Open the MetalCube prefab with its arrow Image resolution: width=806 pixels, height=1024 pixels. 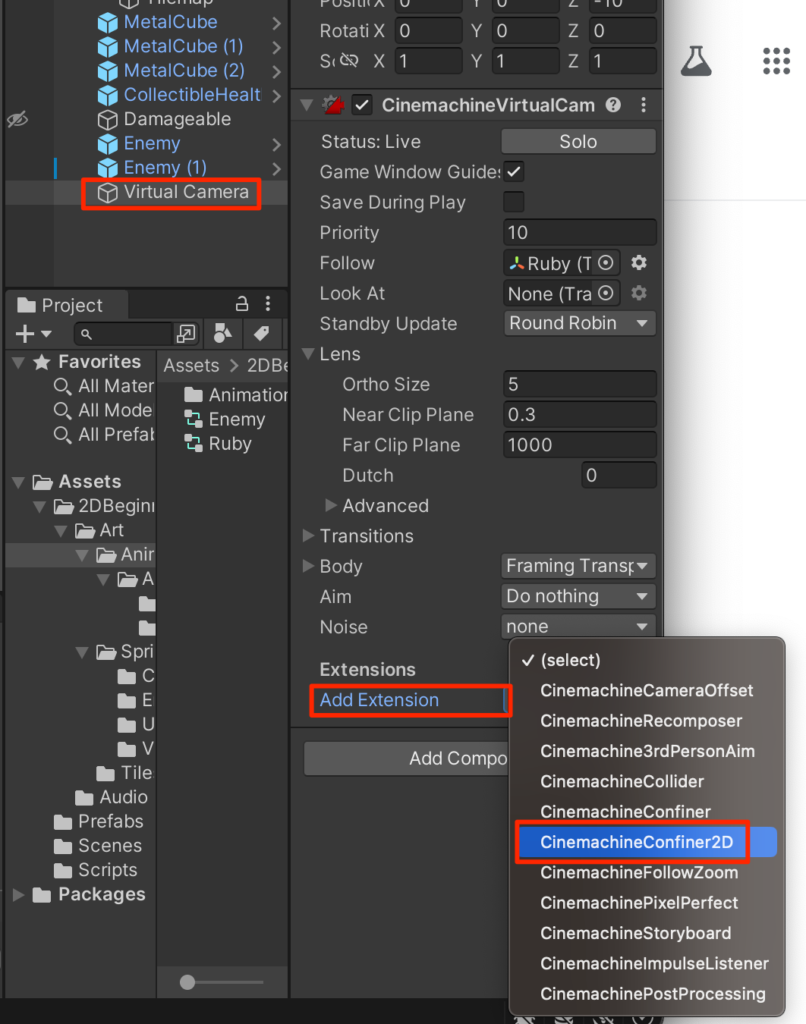point(276,24)
